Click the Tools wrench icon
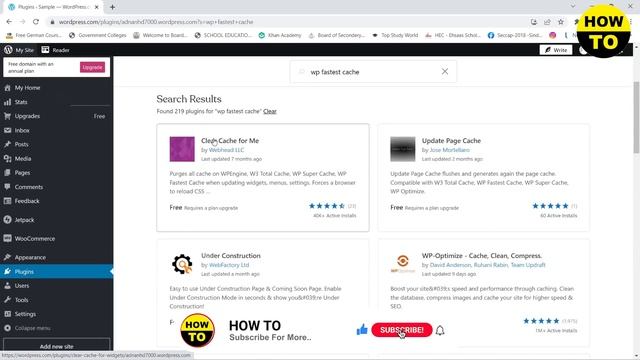The height and width of the screenshot is (360, 640). [7, 300]
